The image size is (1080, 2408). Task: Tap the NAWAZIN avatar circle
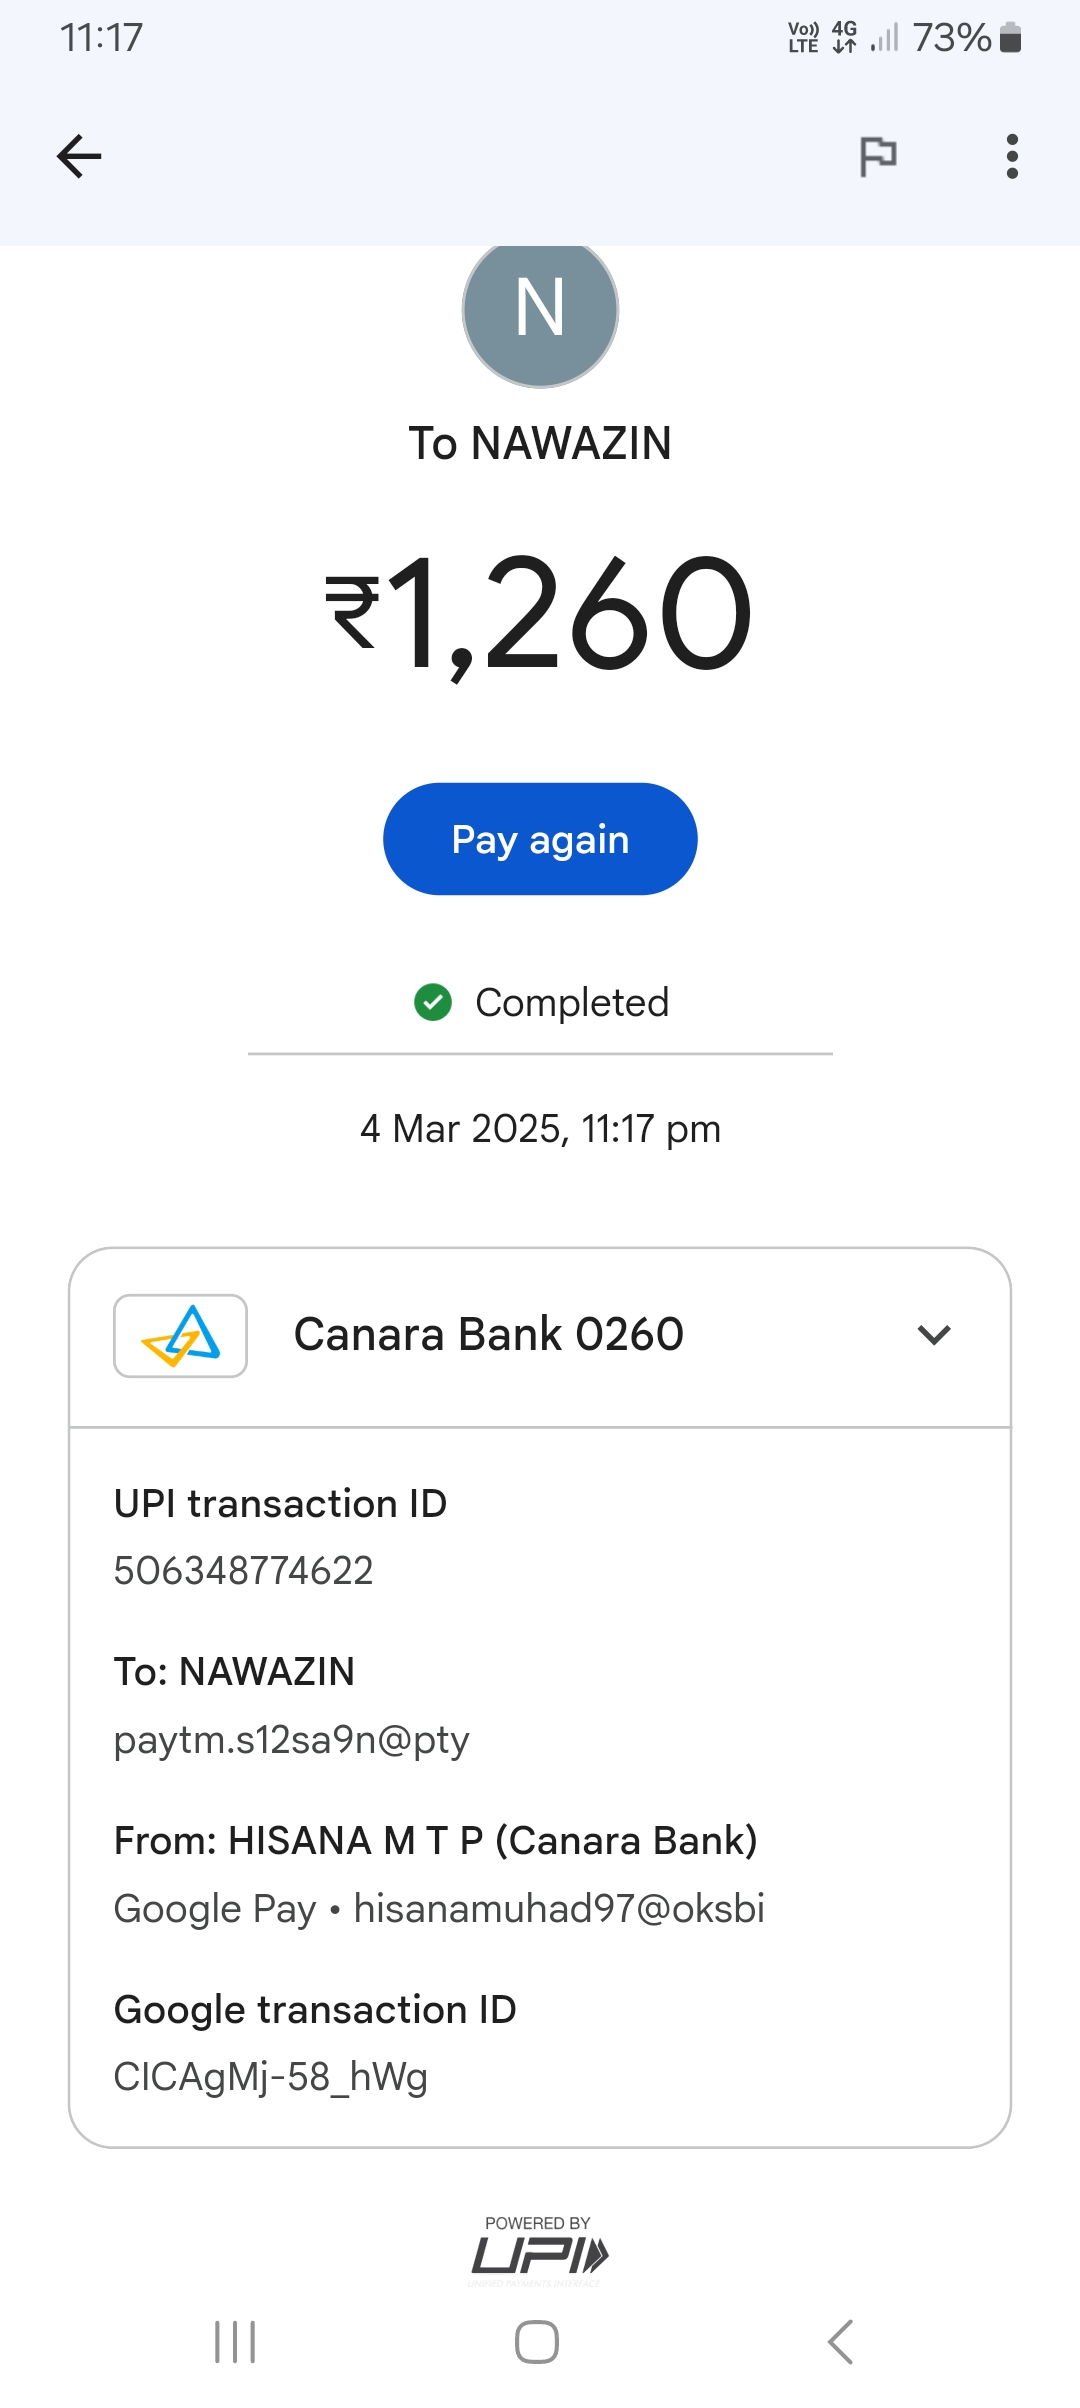pyautogui.click(x=540, y=310)
